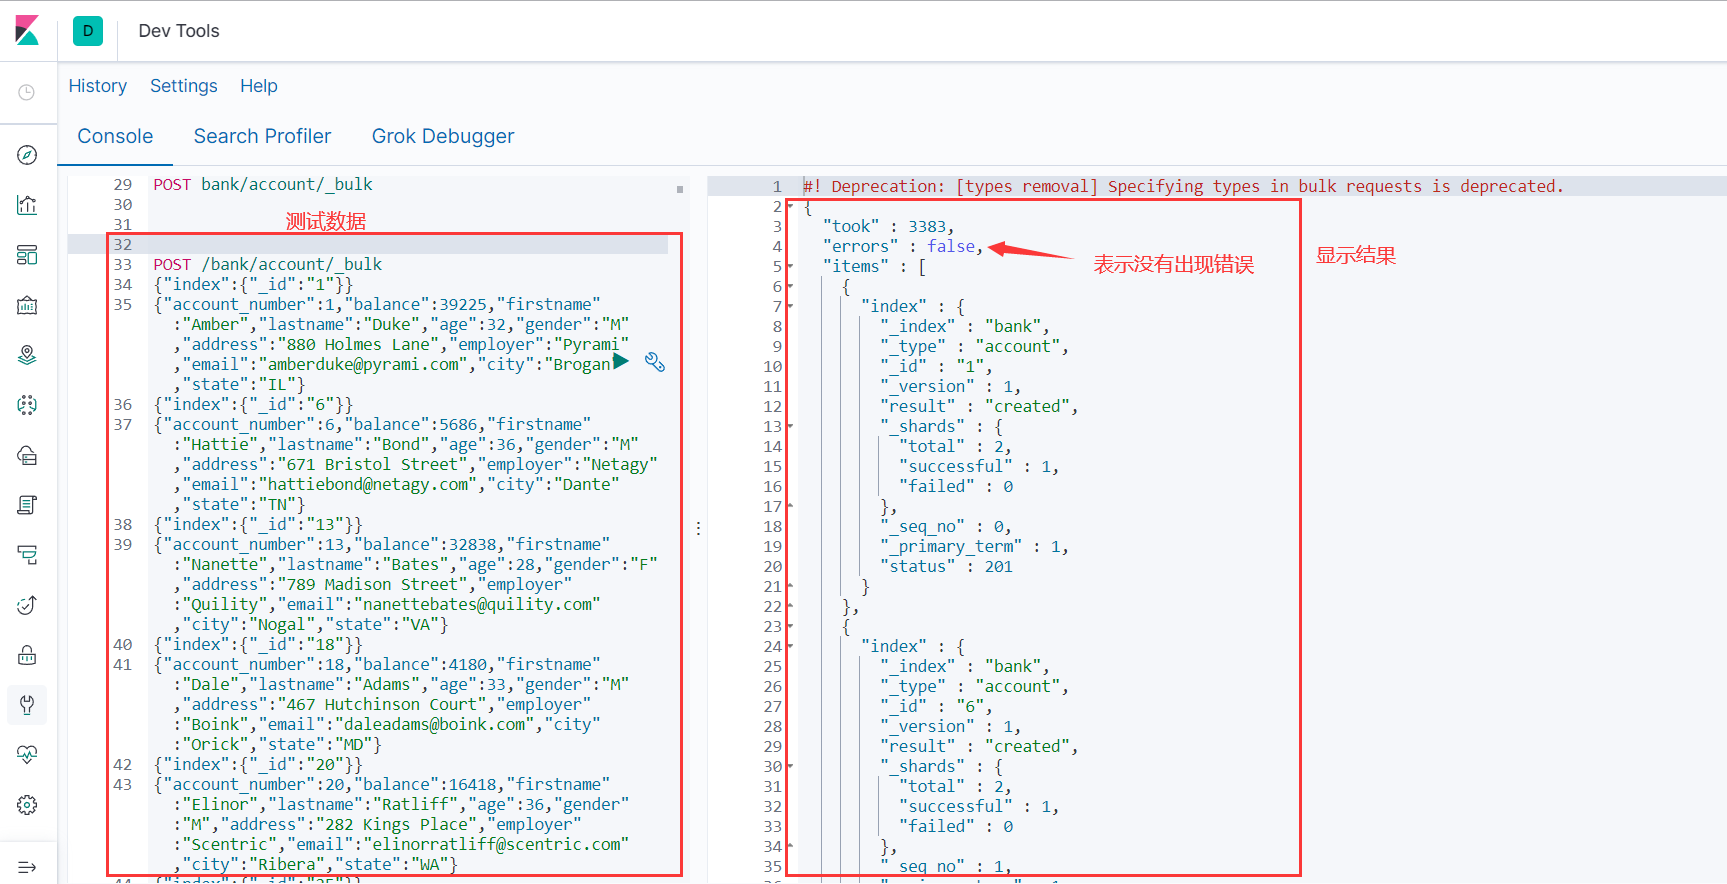Click "result" : "created" on response line 12
This screenshot has width=1727, height=884.
[x=979, y=406]
